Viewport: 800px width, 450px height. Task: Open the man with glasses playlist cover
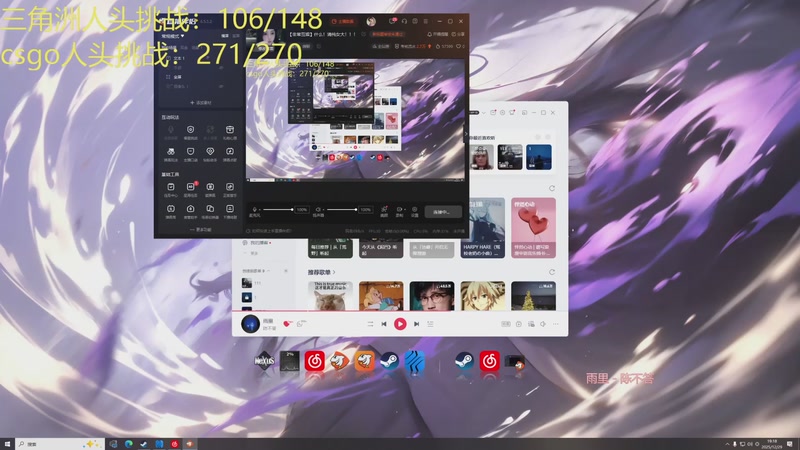tap(432, 296)
